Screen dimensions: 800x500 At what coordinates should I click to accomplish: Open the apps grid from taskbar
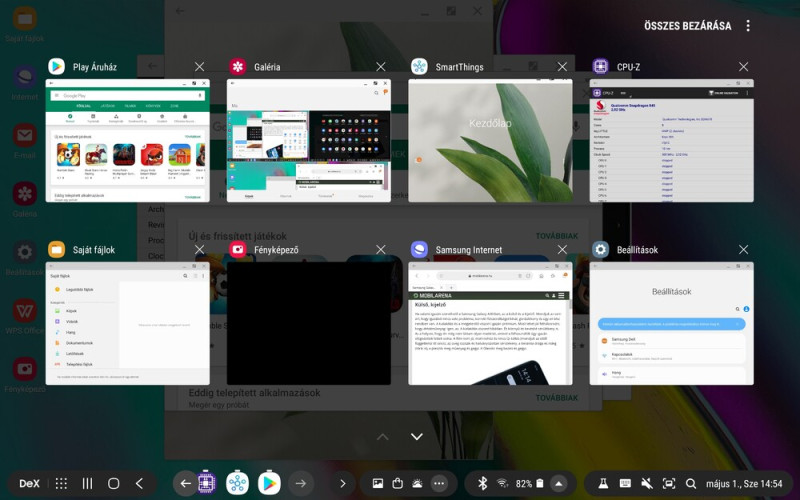click(x=61, y=484)
